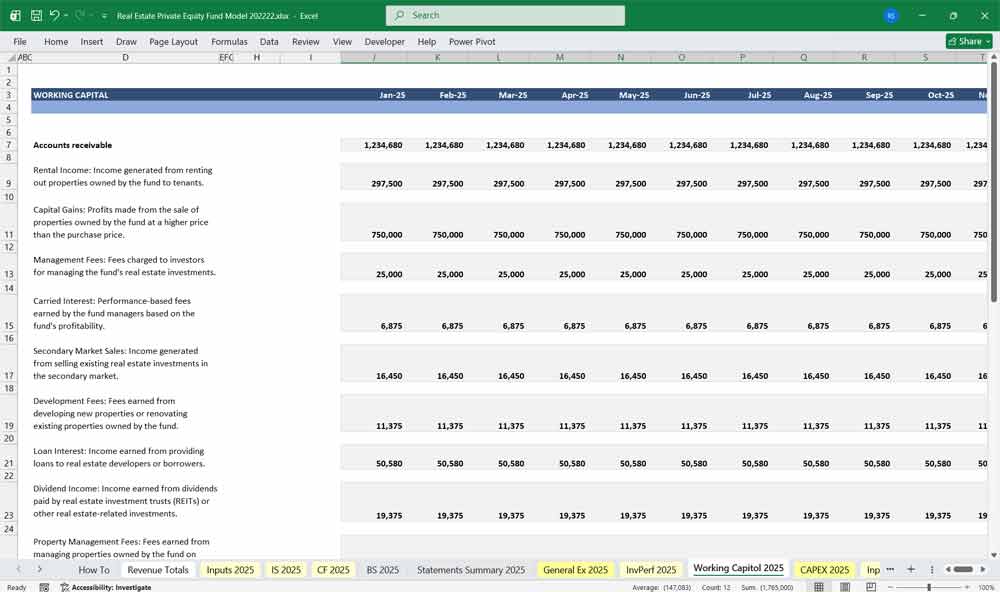The image size is (1000, 592).
Task: Click the Search box in the title bar
Action: 505,15
